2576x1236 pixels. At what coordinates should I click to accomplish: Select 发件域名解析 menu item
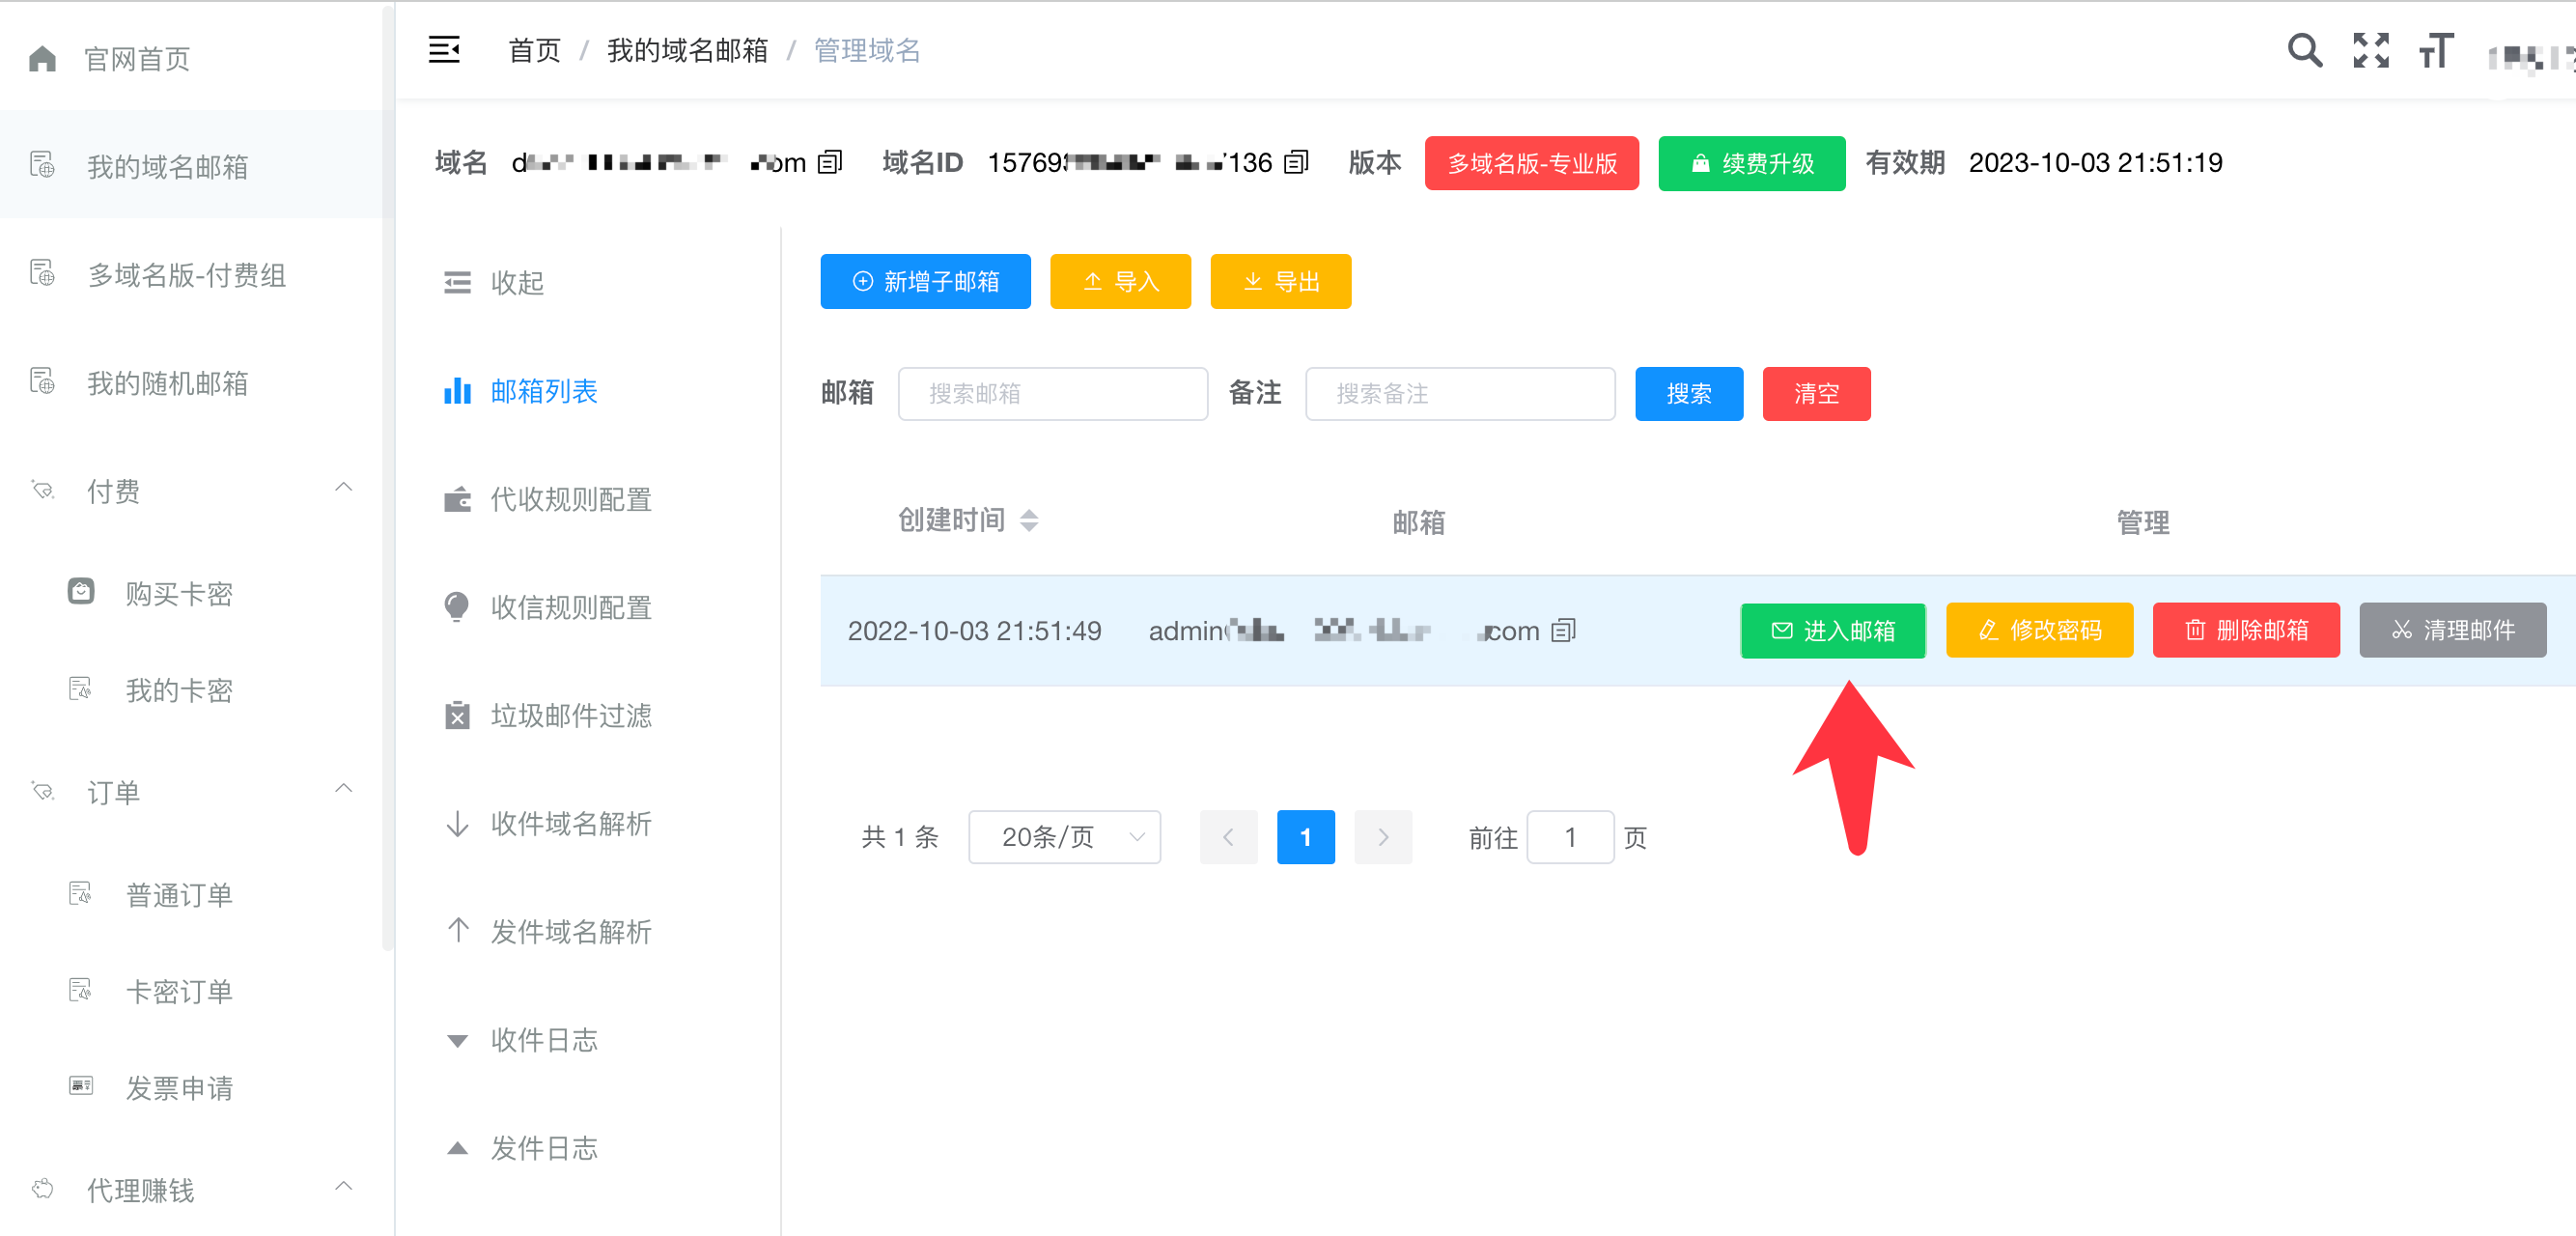[571, 931]
